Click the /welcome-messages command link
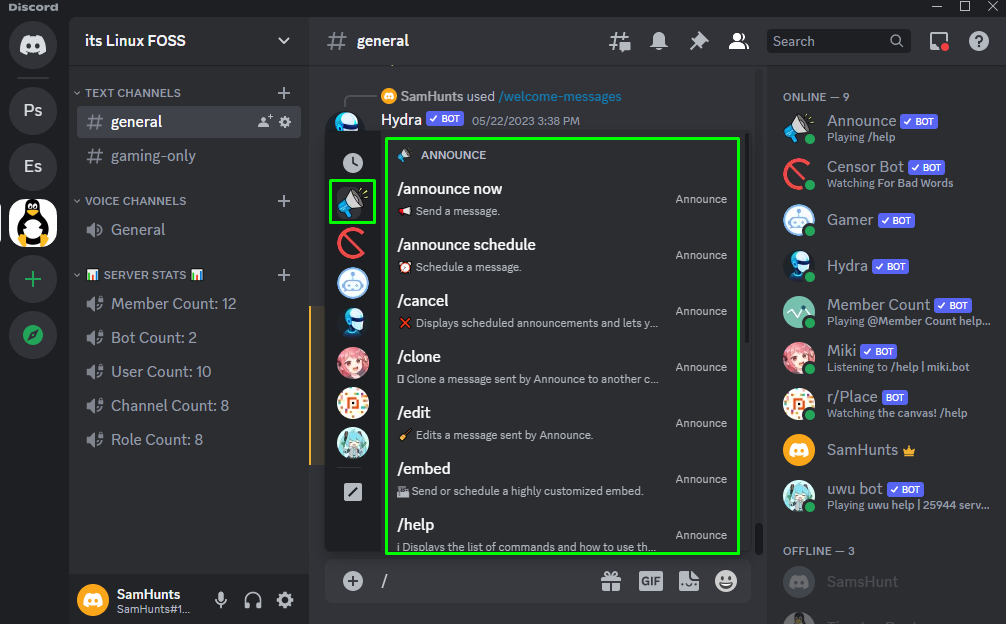This screenshot has height=624, width=1006. coord(559,96)
